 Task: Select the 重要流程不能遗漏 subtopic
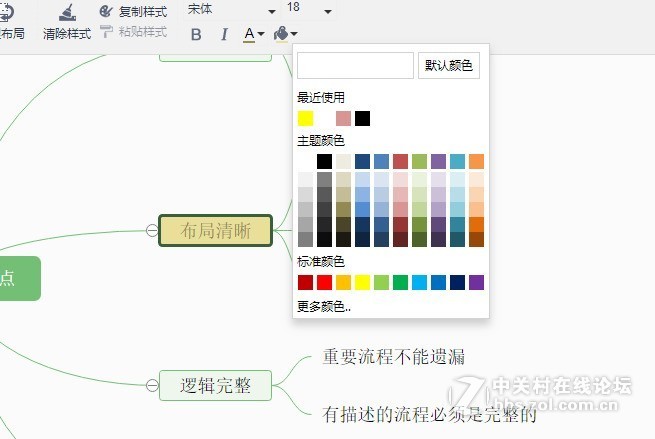coord(394,357)
